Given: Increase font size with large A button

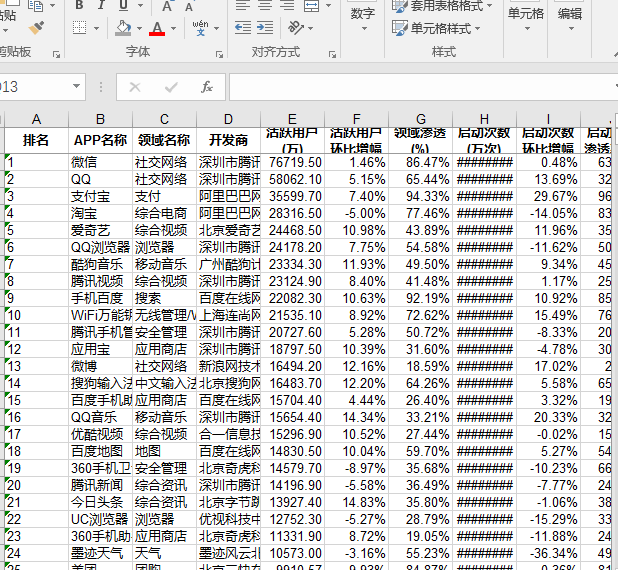Looking at the screenshot, I should coord(167,6).
